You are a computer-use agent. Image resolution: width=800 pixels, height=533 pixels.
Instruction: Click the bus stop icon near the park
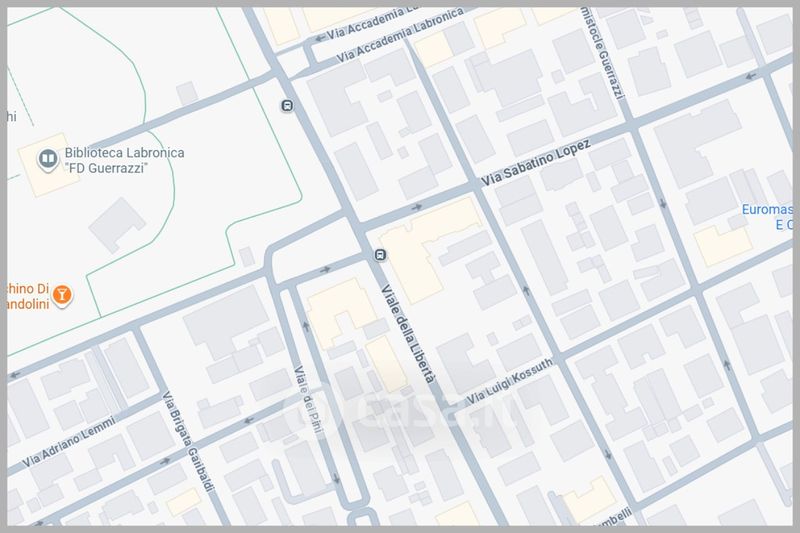[288, 105]
